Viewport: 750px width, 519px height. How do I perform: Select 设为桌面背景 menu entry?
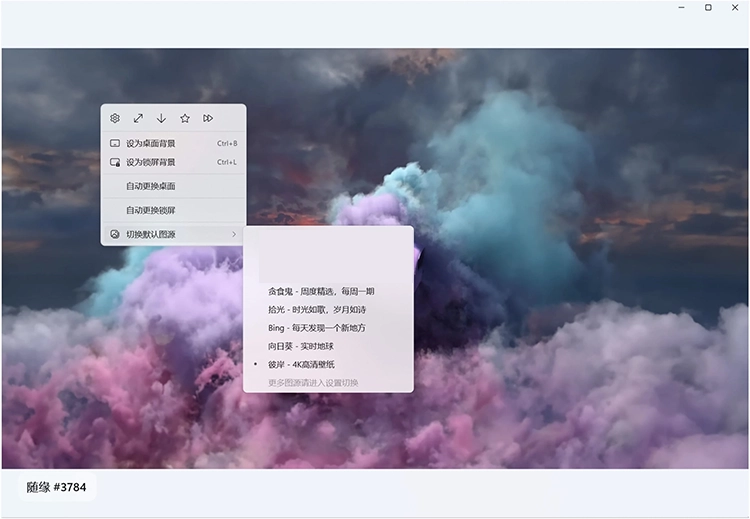coord(151,143)
